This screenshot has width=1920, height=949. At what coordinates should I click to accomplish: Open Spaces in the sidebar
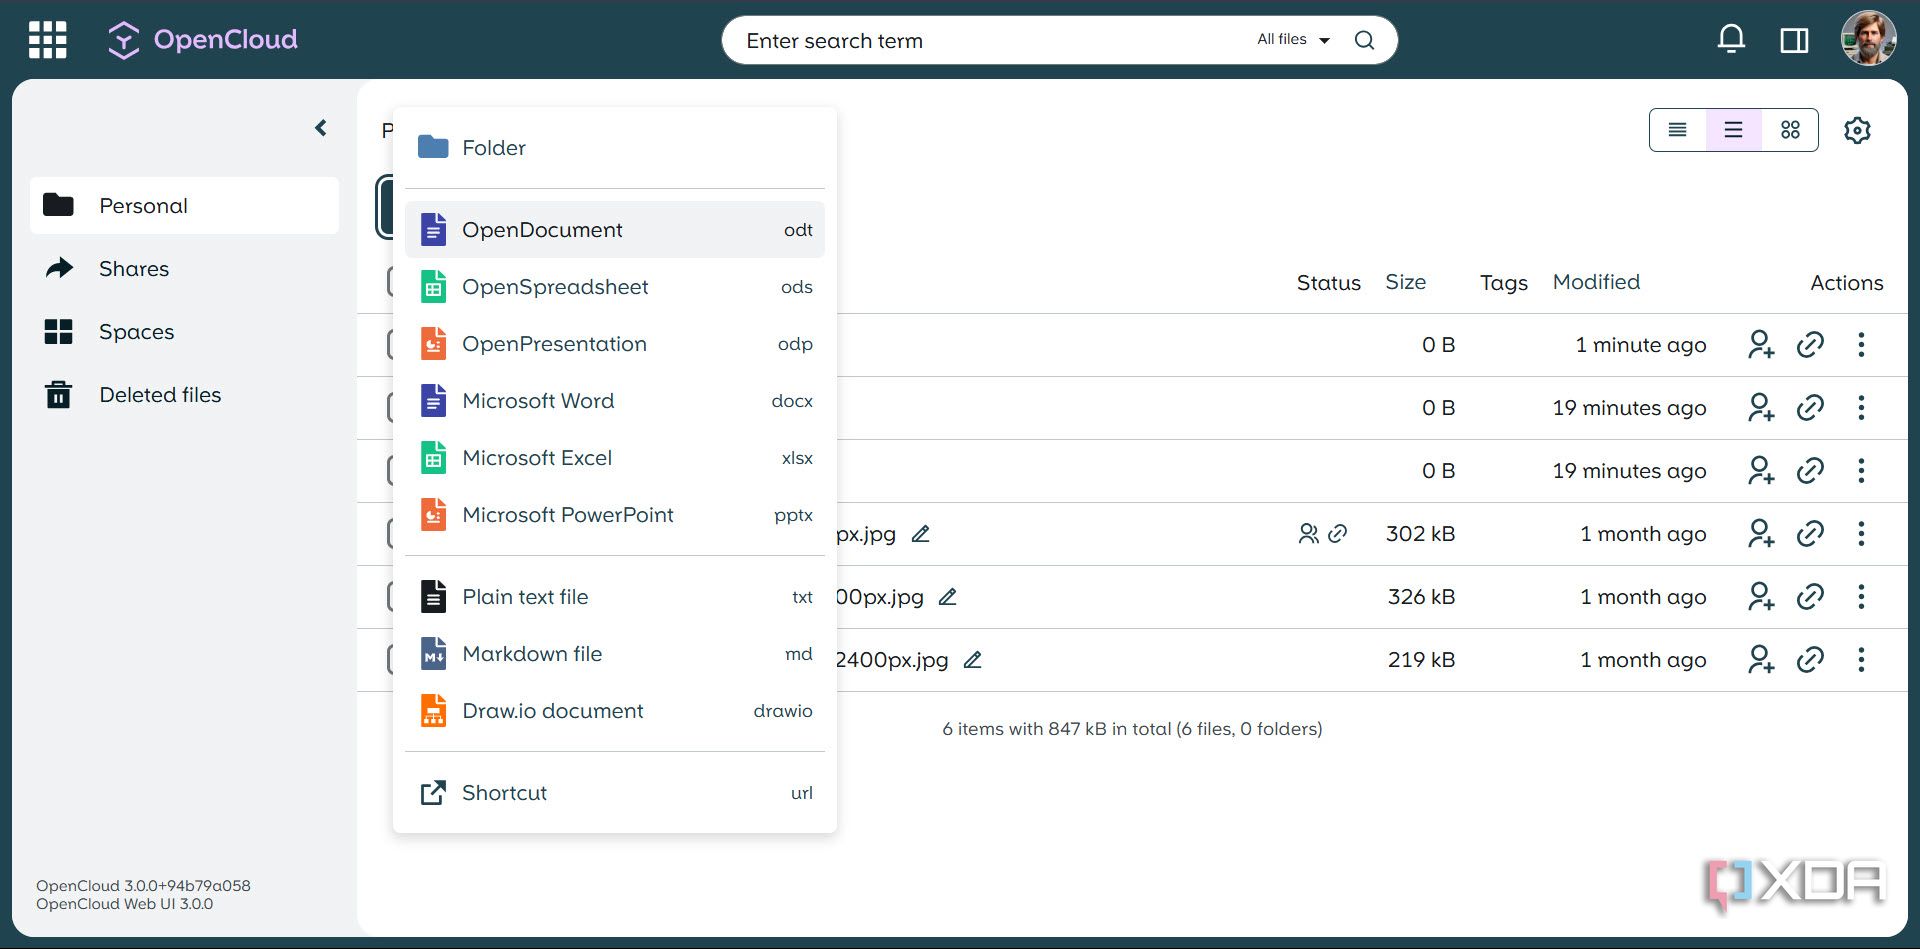184,332
